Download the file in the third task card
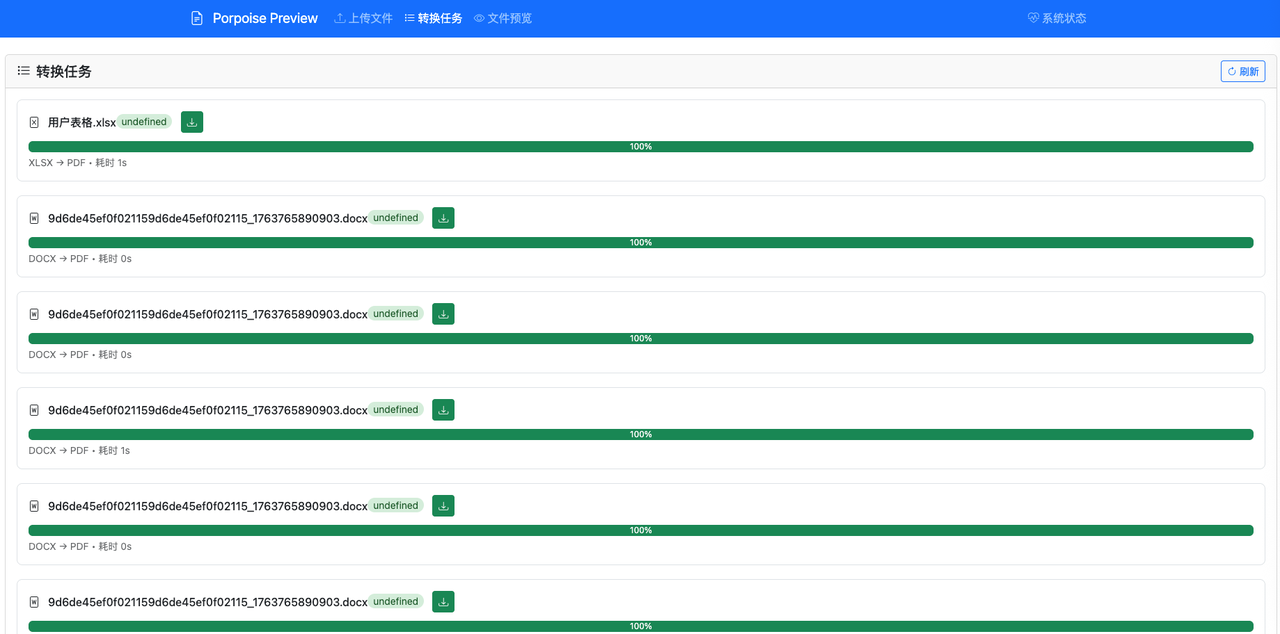 [x=443, y=314]
